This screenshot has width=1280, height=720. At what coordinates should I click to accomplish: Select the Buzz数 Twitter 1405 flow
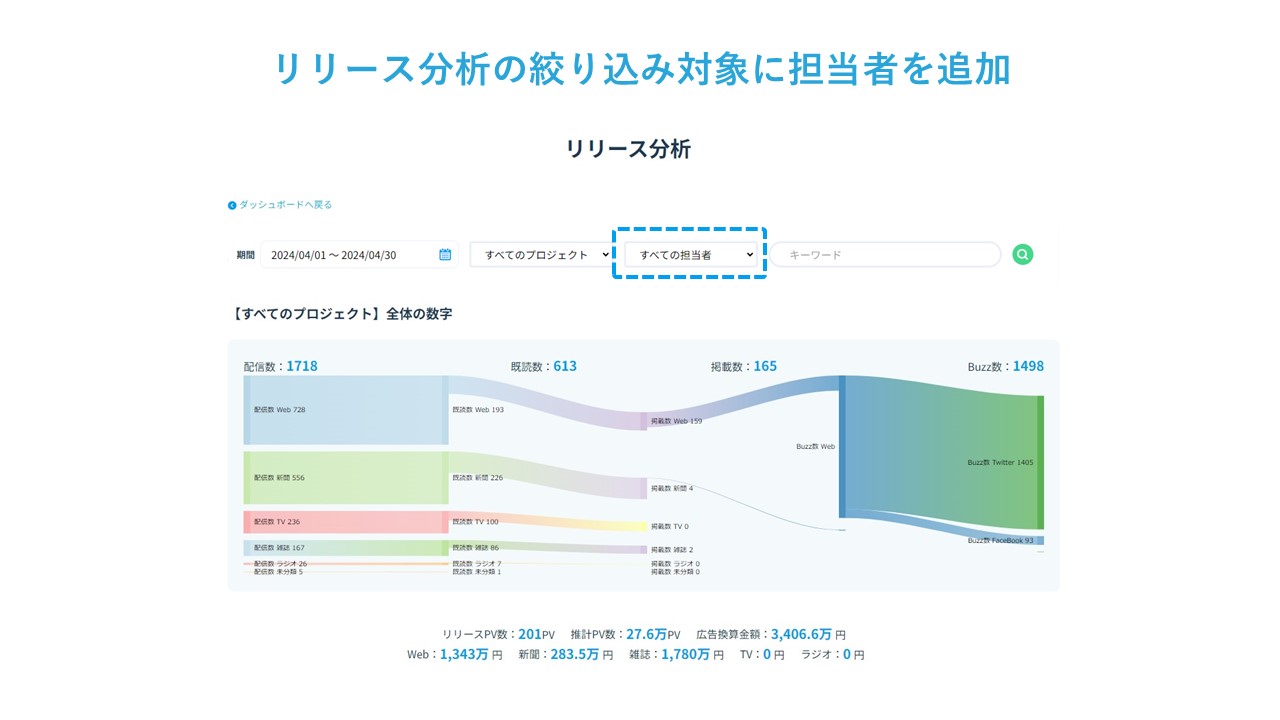click(1000, 463)
